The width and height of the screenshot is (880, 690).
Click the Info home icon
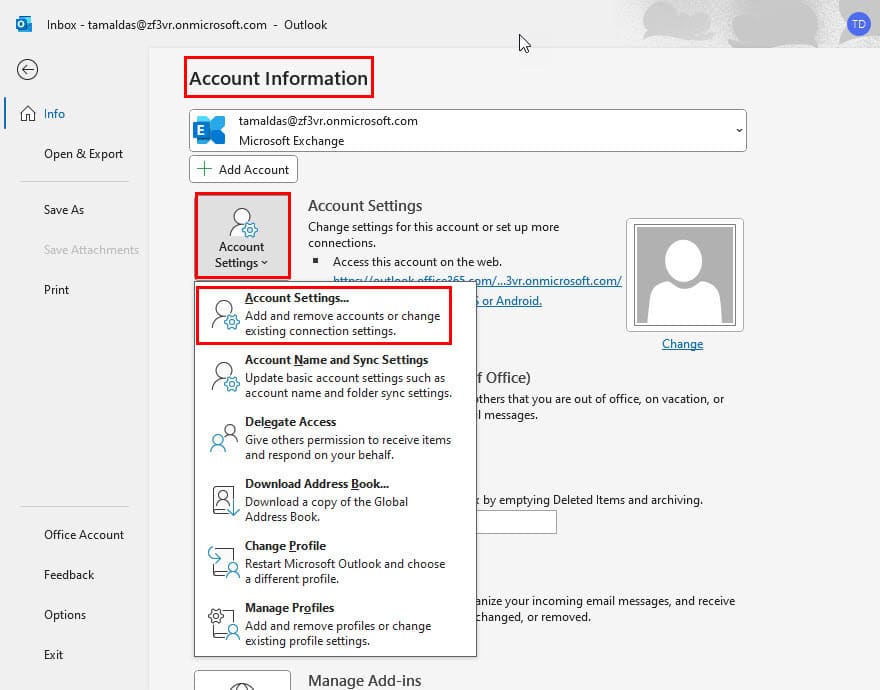[x=28, y=113]
